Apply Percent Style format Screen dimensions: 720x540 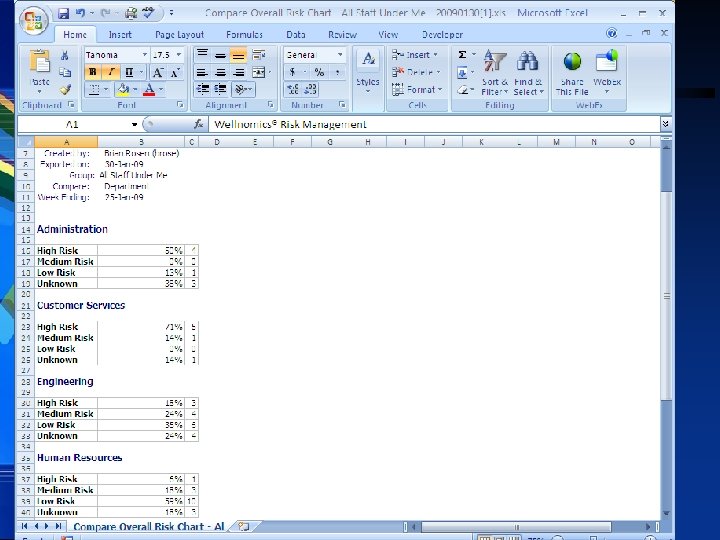pos(319,72)
